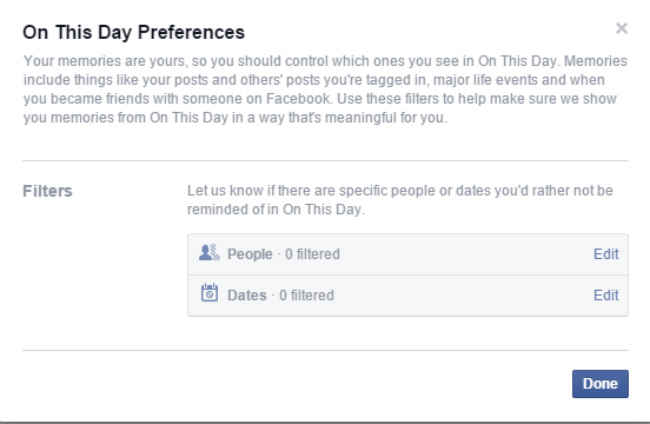The height and width of the screenshot is (424, 650).
Task: Click the 'Let us know' filter explanation text
Action: coord(400,200)
